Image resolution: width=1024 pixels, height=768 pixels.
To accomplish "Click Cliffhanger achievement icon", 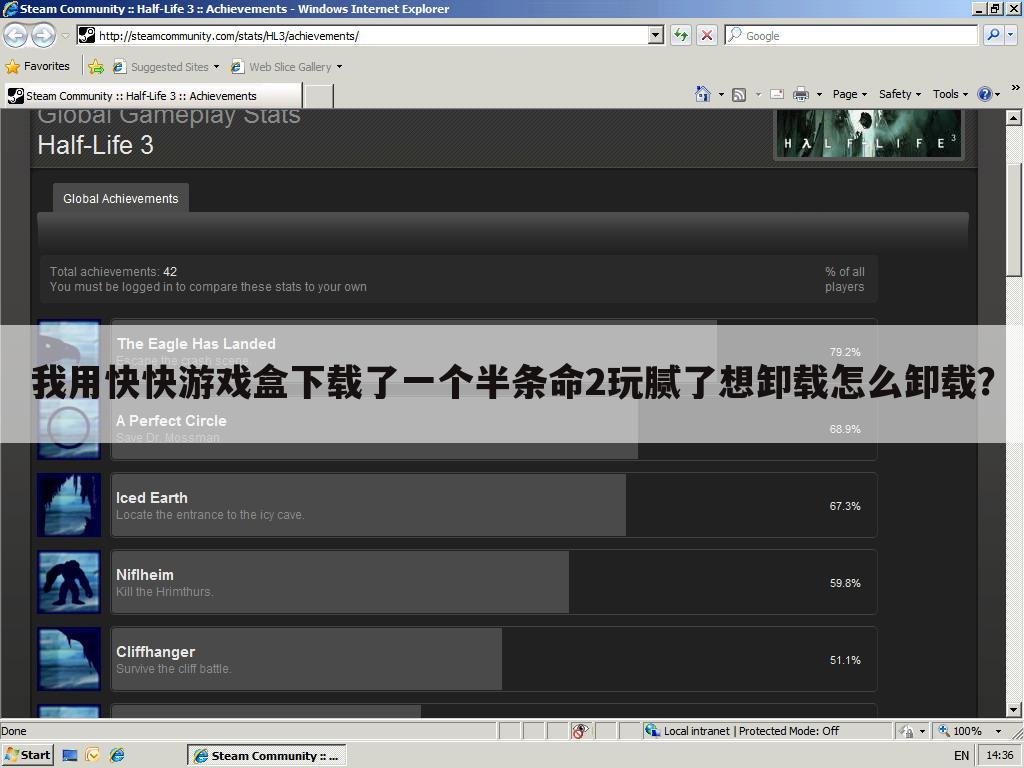I will click(x=69, y=659).
